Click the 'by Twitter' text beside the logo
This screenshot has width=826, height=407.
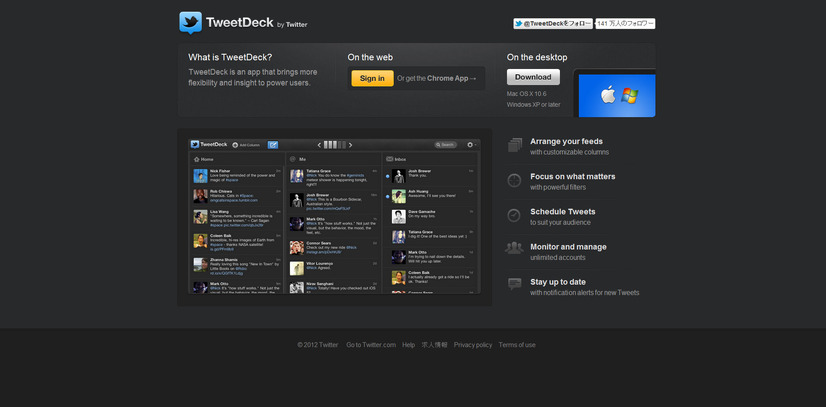(292, 25)
